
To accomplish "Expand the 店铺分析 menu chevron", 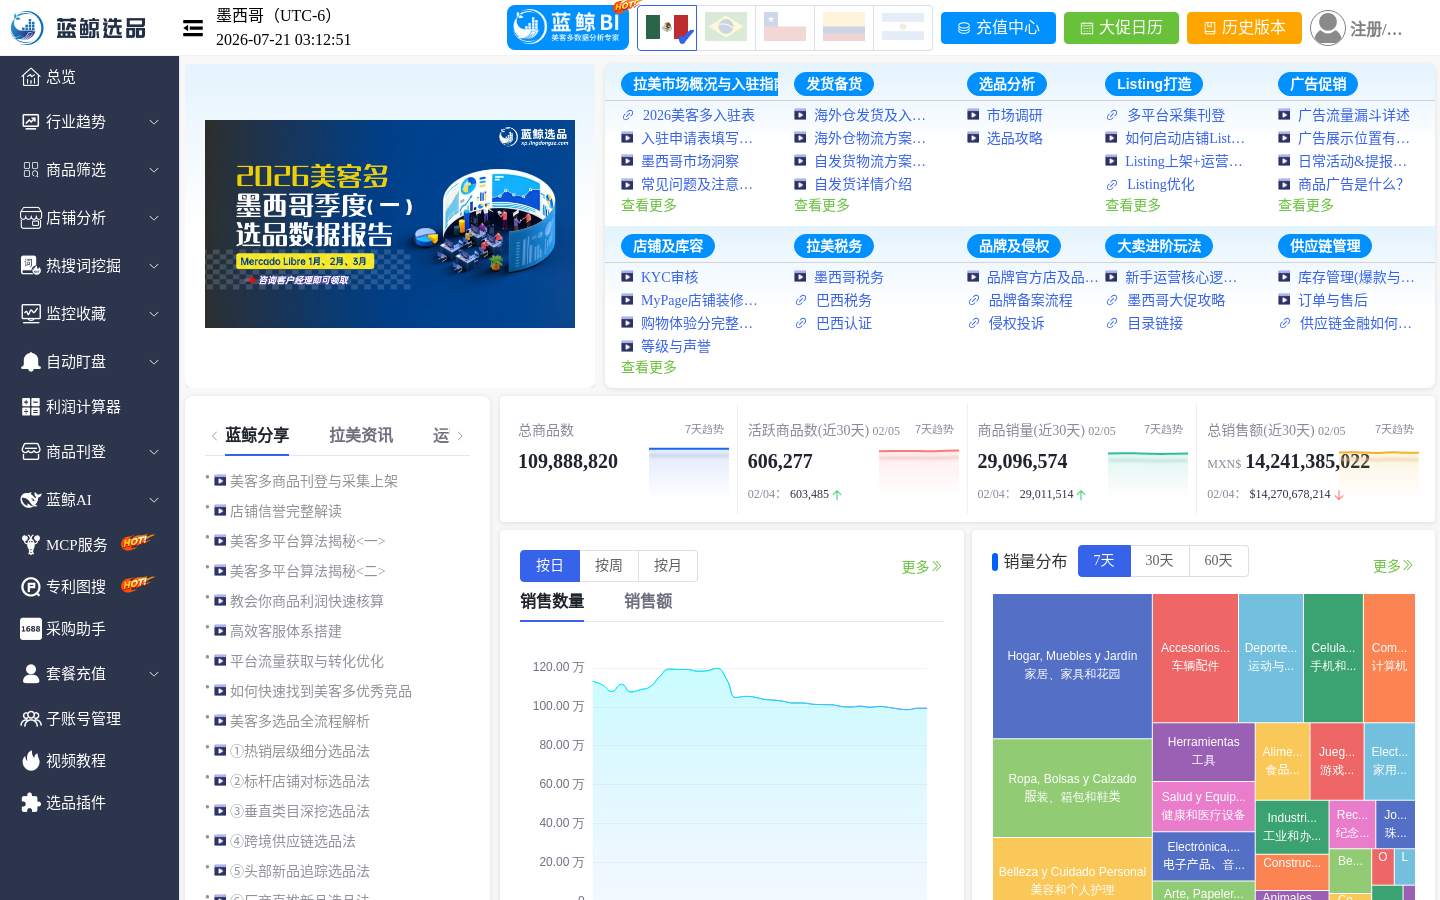I will (154, 218).
